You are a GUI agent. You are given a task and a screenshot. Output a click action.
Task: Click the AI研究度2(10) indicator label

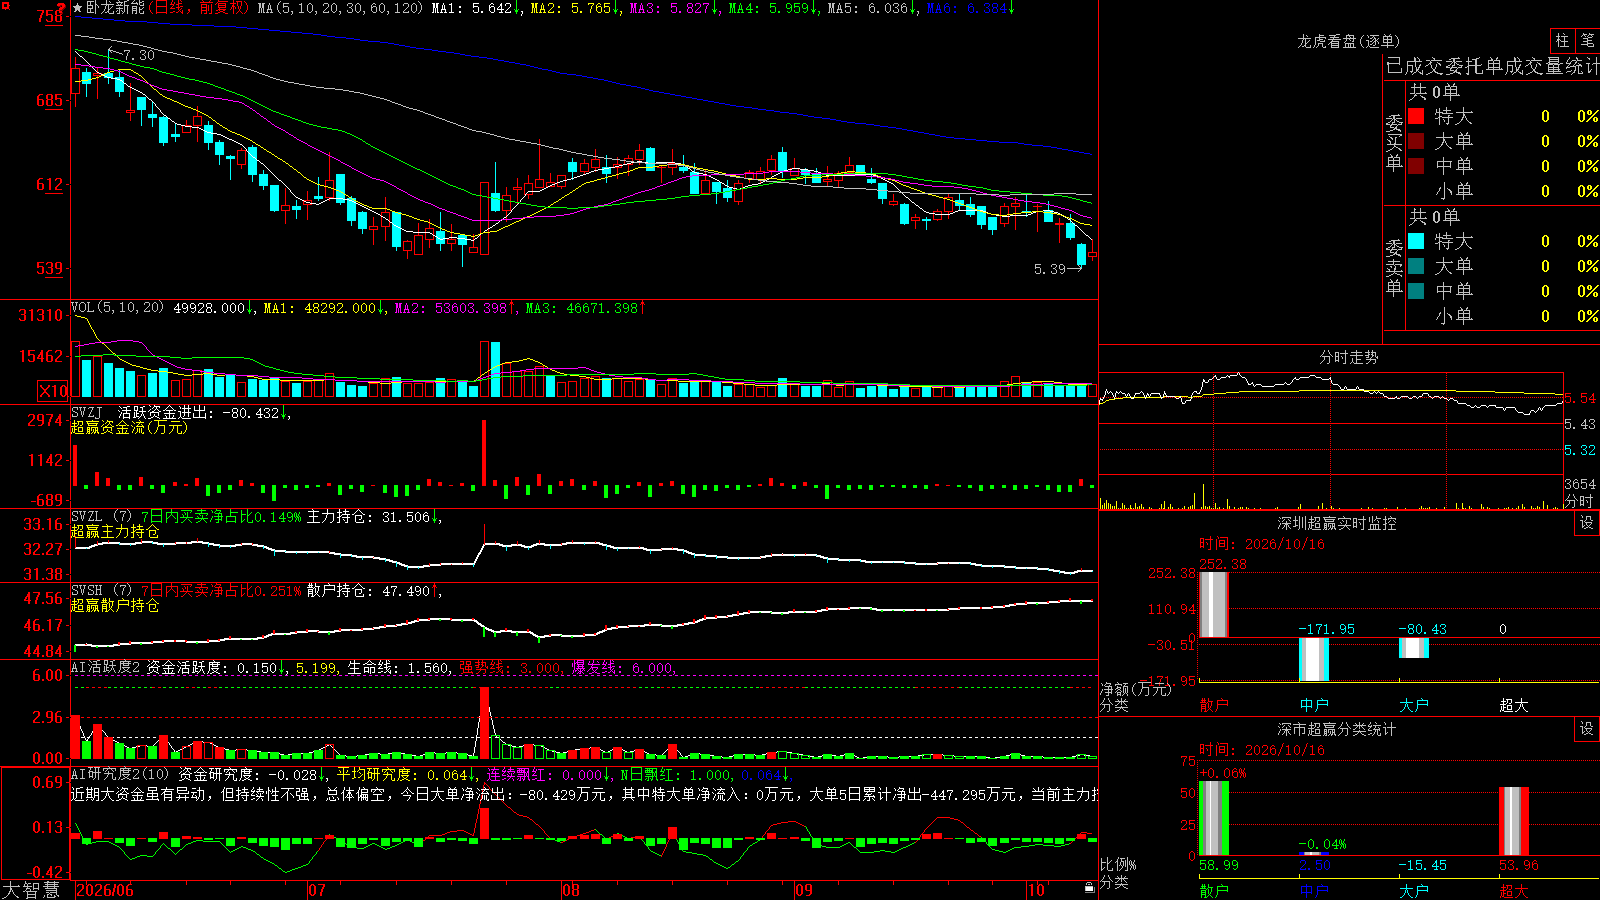tap(121, 774)
